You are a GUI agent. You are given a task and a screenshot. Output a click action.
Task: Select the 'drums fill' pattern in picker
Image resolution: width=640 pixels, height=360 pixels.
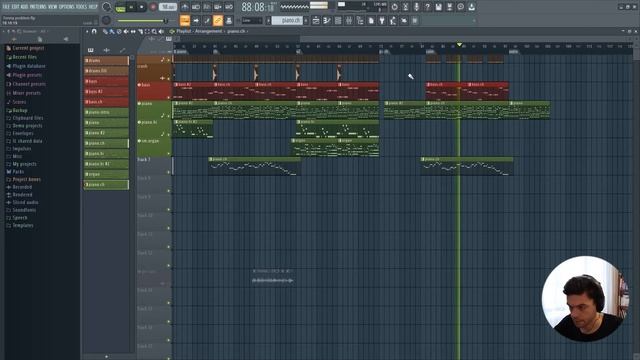107,71
